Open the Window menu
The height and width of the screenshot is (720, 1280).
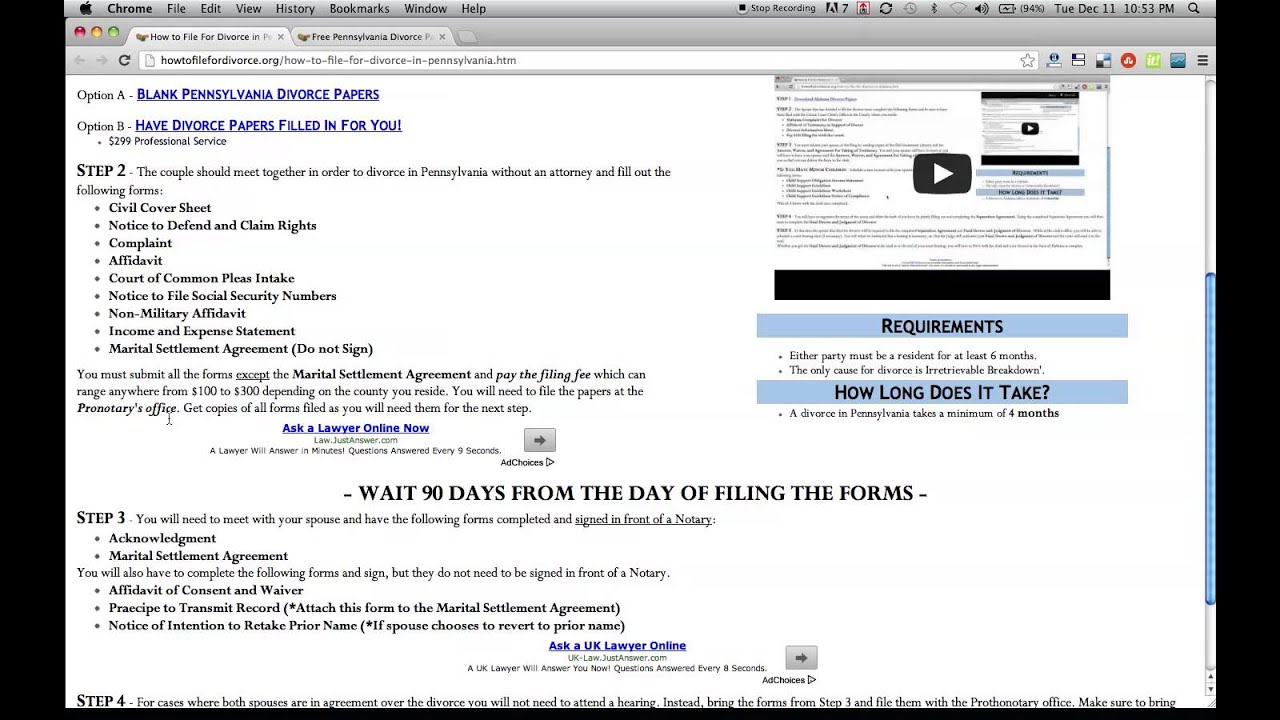coord(425,8)
